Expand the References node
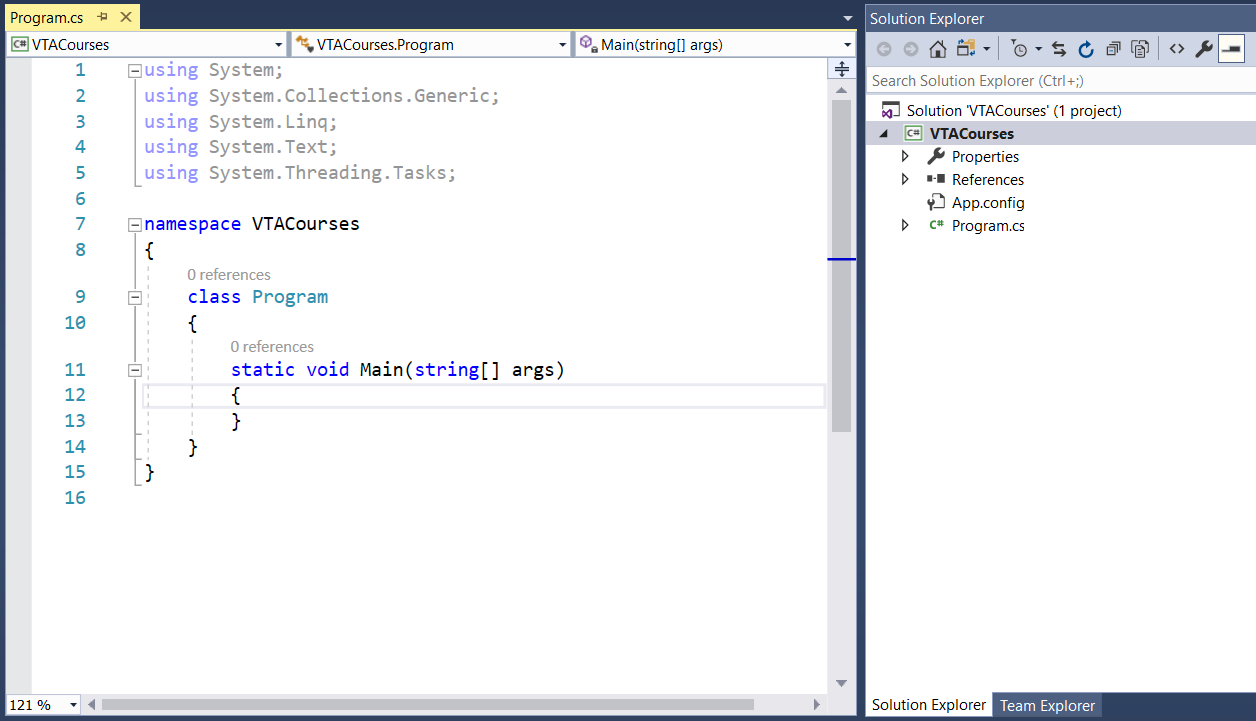The width and height of the screenshot is (1256, 721). pos(905,180)
